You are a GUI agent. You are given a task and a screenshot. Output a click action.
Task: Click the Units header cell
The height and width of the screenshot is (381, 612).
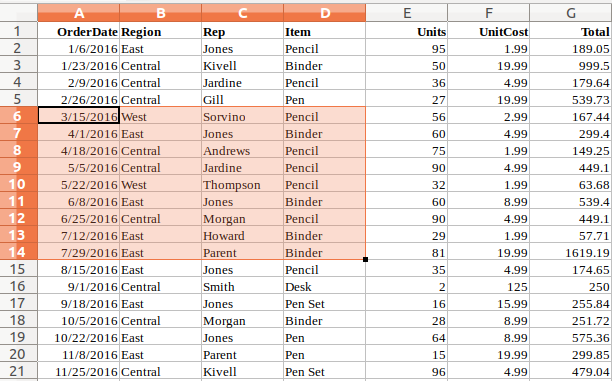(x=407, y=31)
